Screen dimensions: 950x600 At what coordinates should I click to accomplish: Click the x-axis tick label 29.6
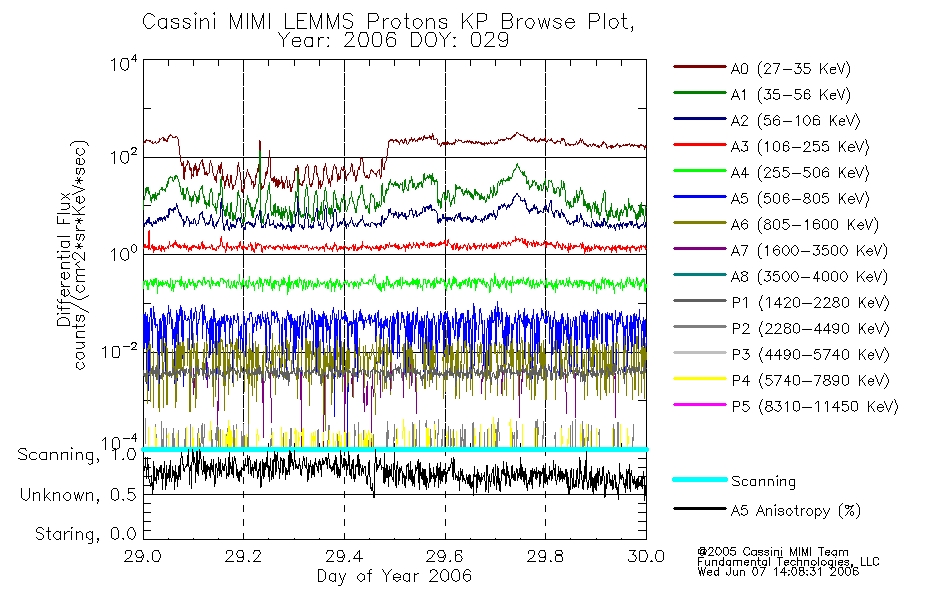(x=445, y=556)
